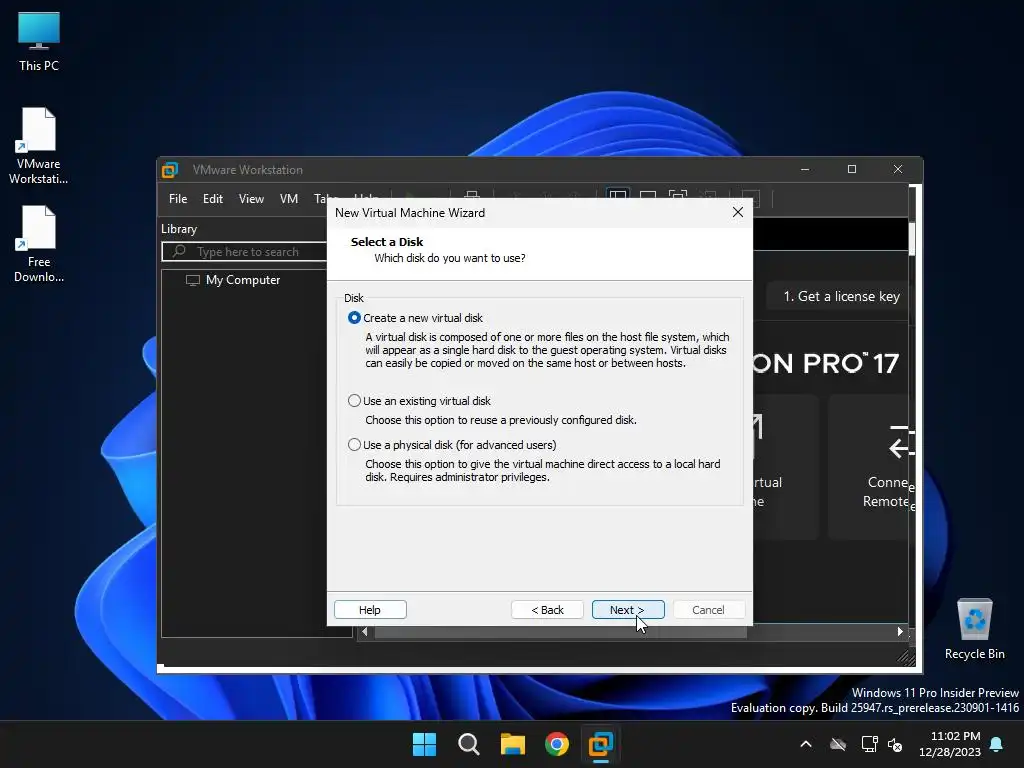Image resolution: width=1024 pixels, height=768 pixels.
Task: Open File Explorer from the taskbar
Action: (513, 744)
